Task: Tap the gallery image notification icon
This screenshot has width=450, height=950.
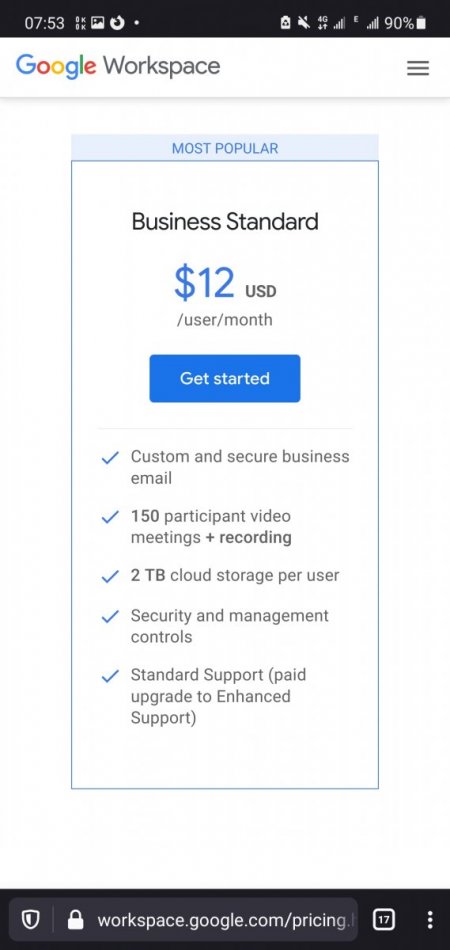Action: [97, 23]
